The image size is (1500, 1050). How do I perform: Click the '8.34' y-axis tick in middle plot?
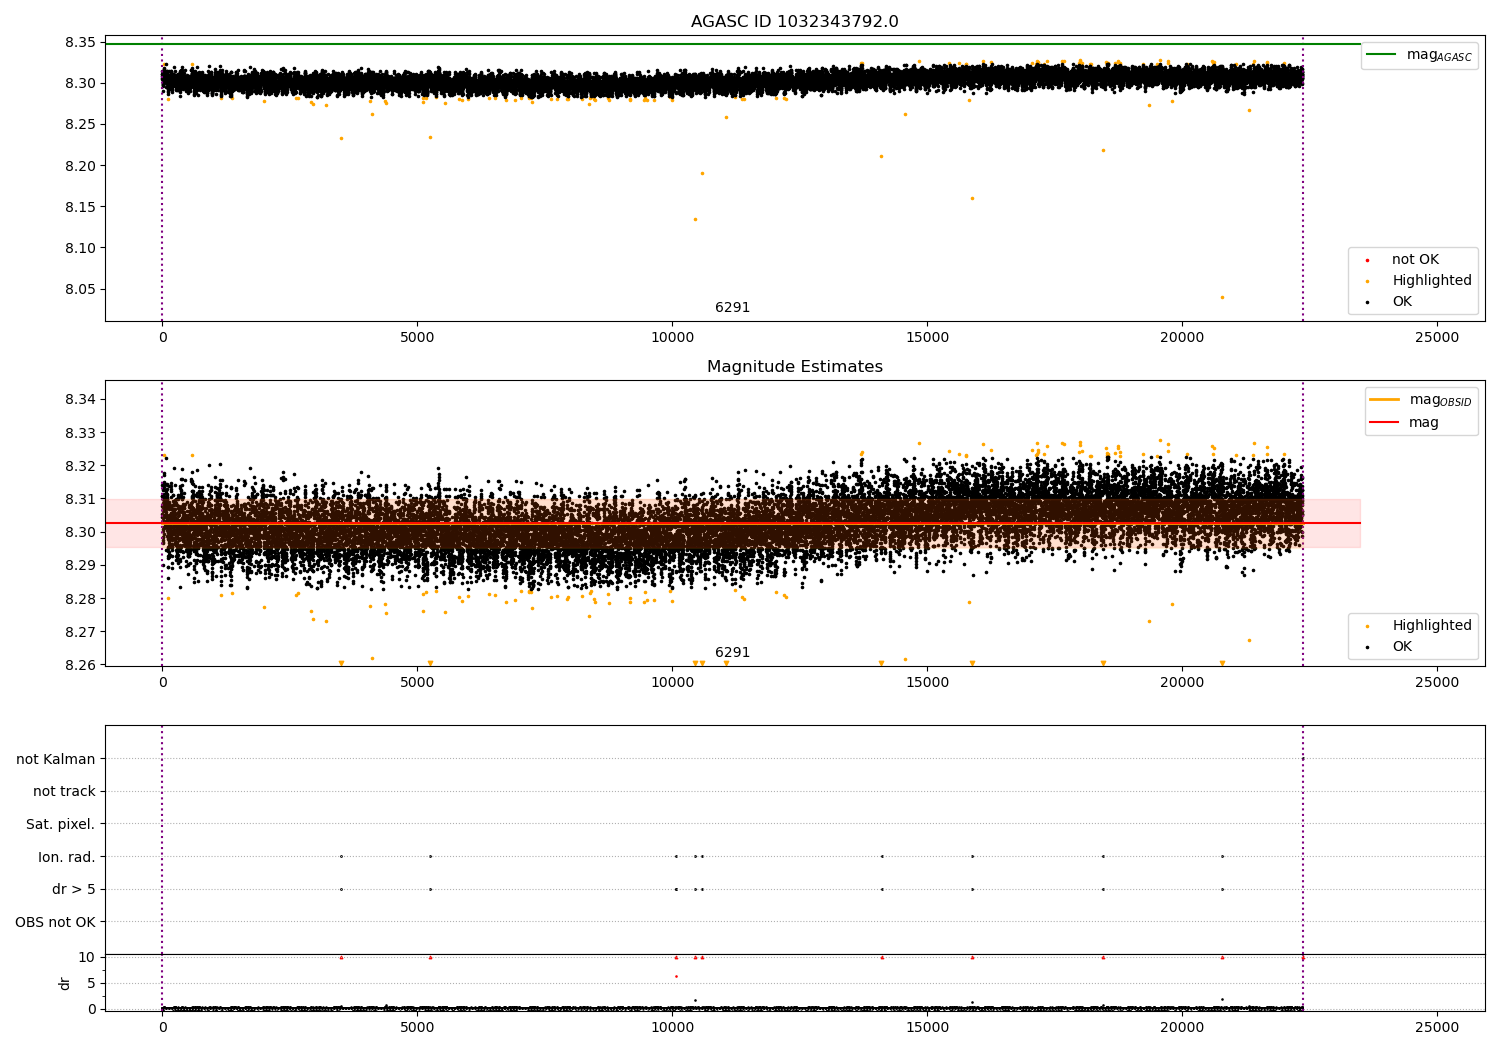(80, 400)
